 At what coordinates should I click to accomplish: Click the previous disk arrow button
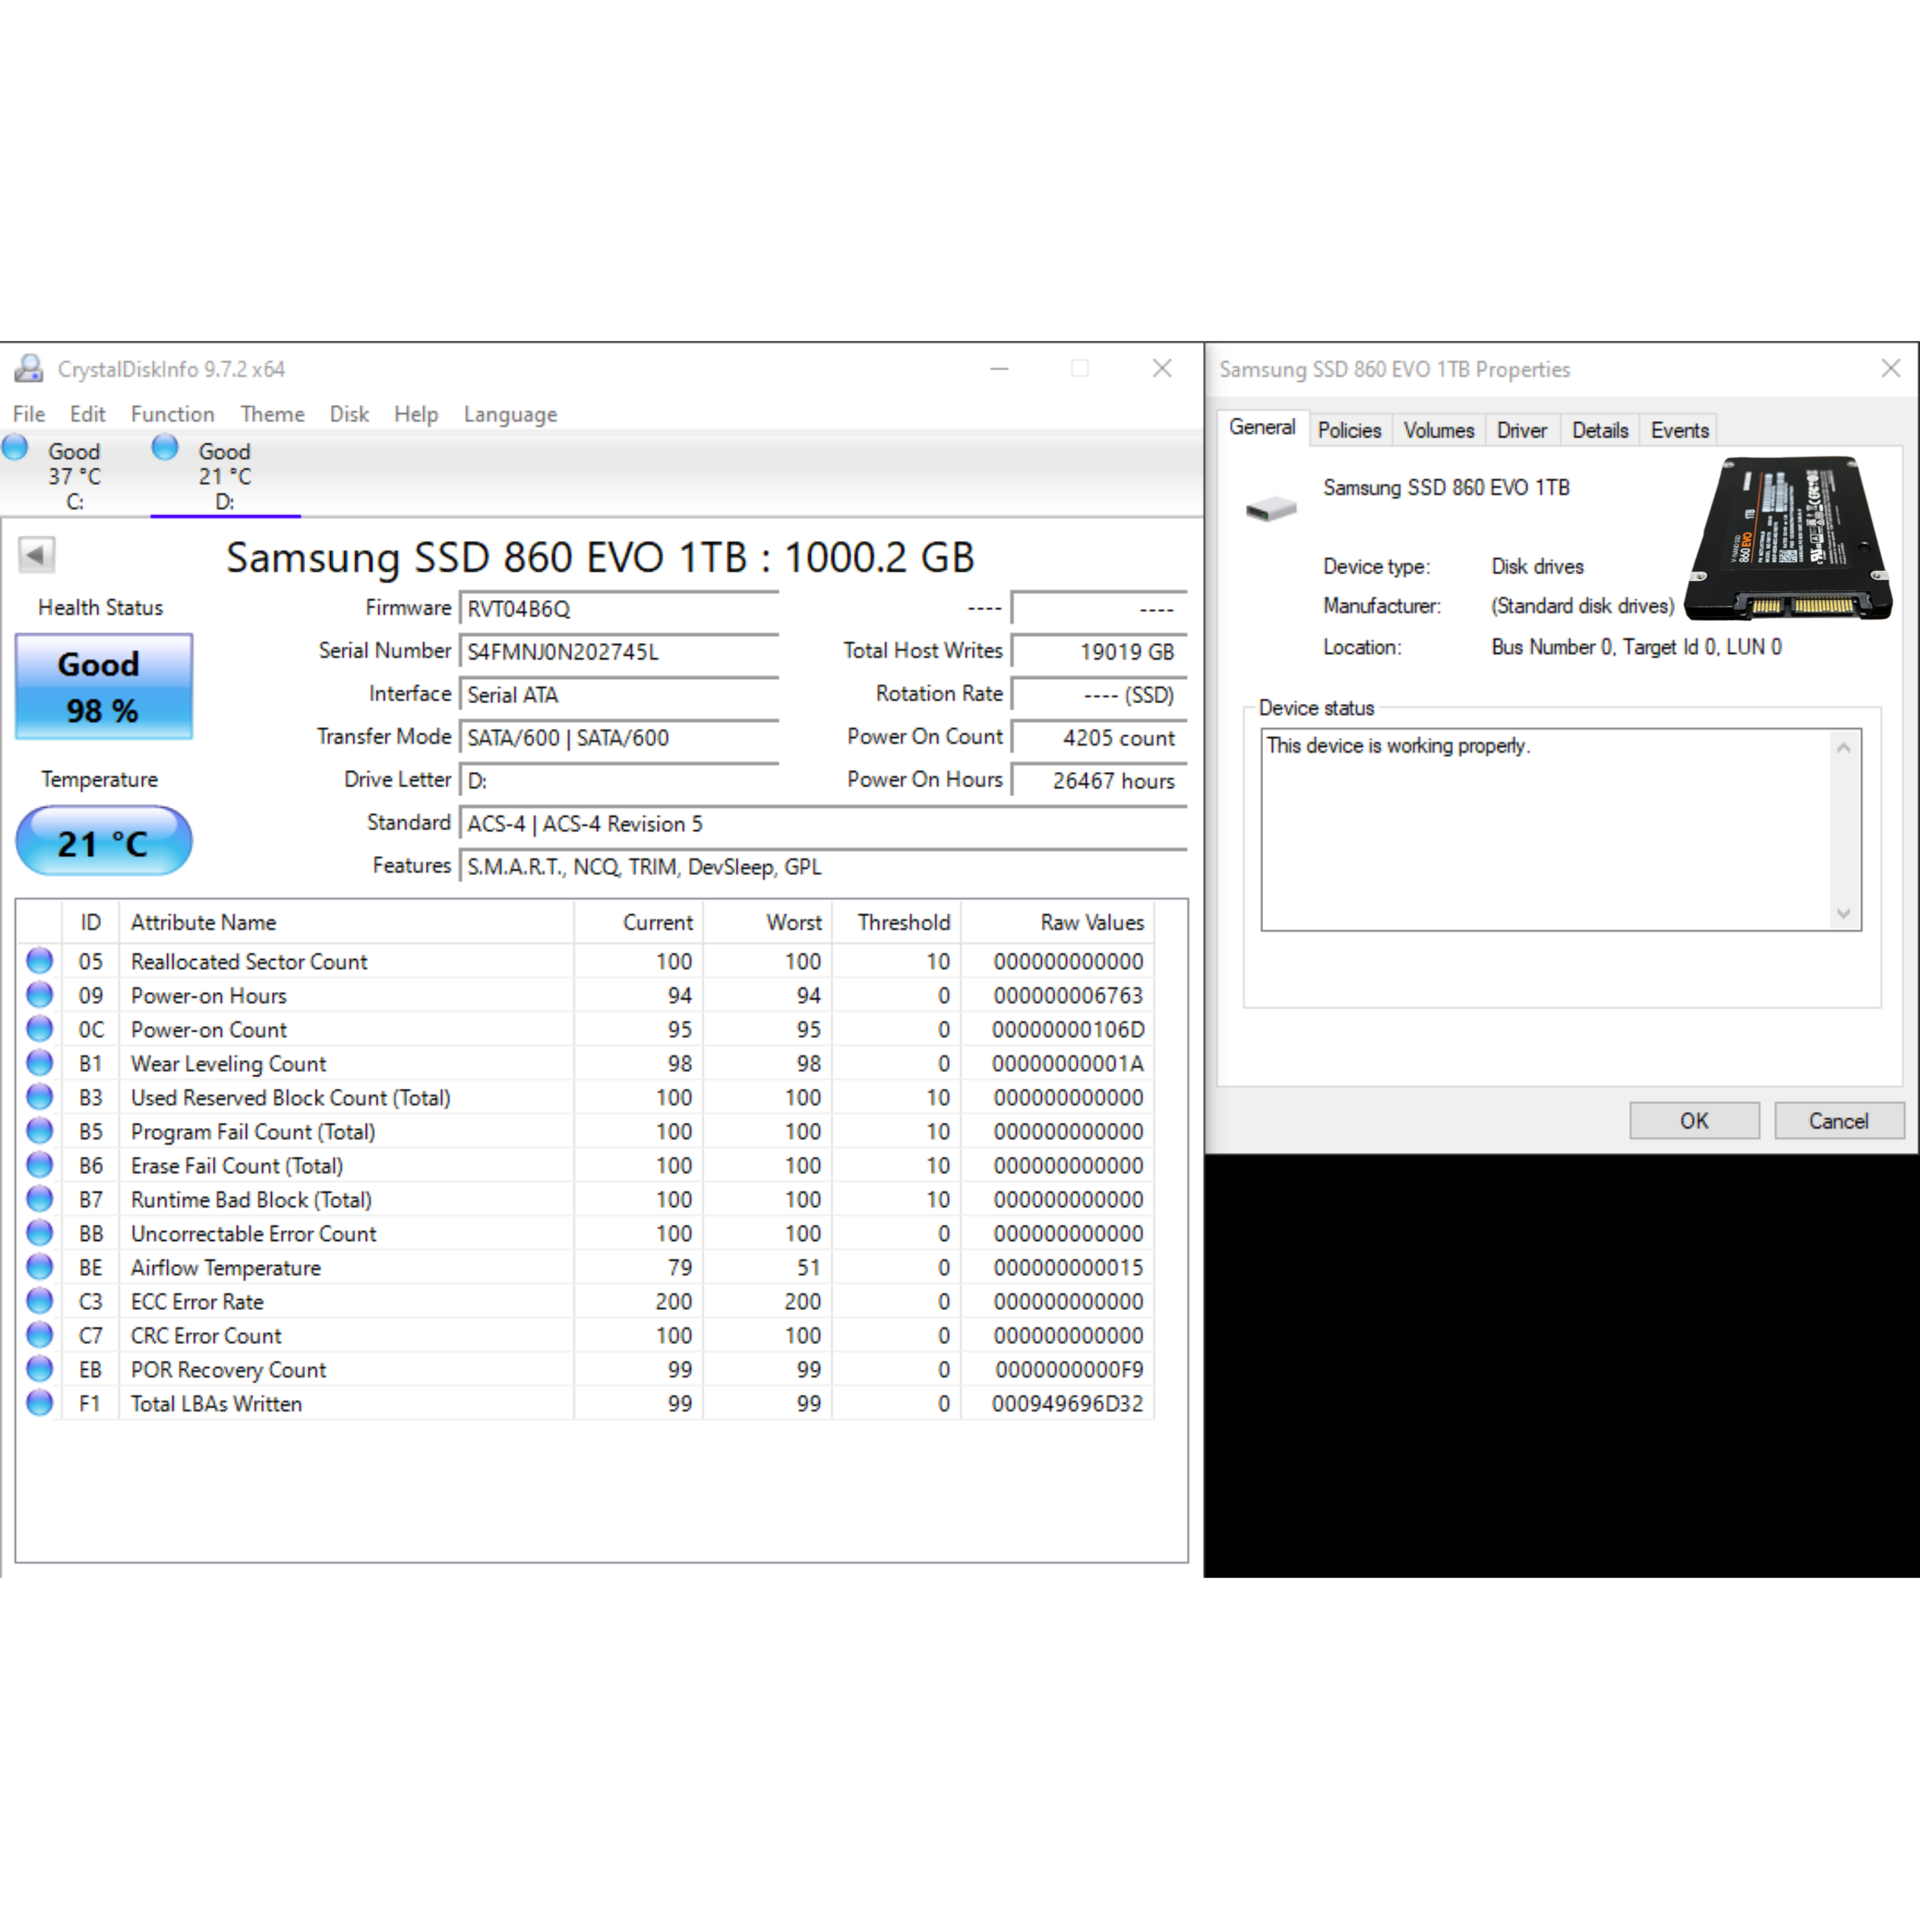(x=36, y=554)
